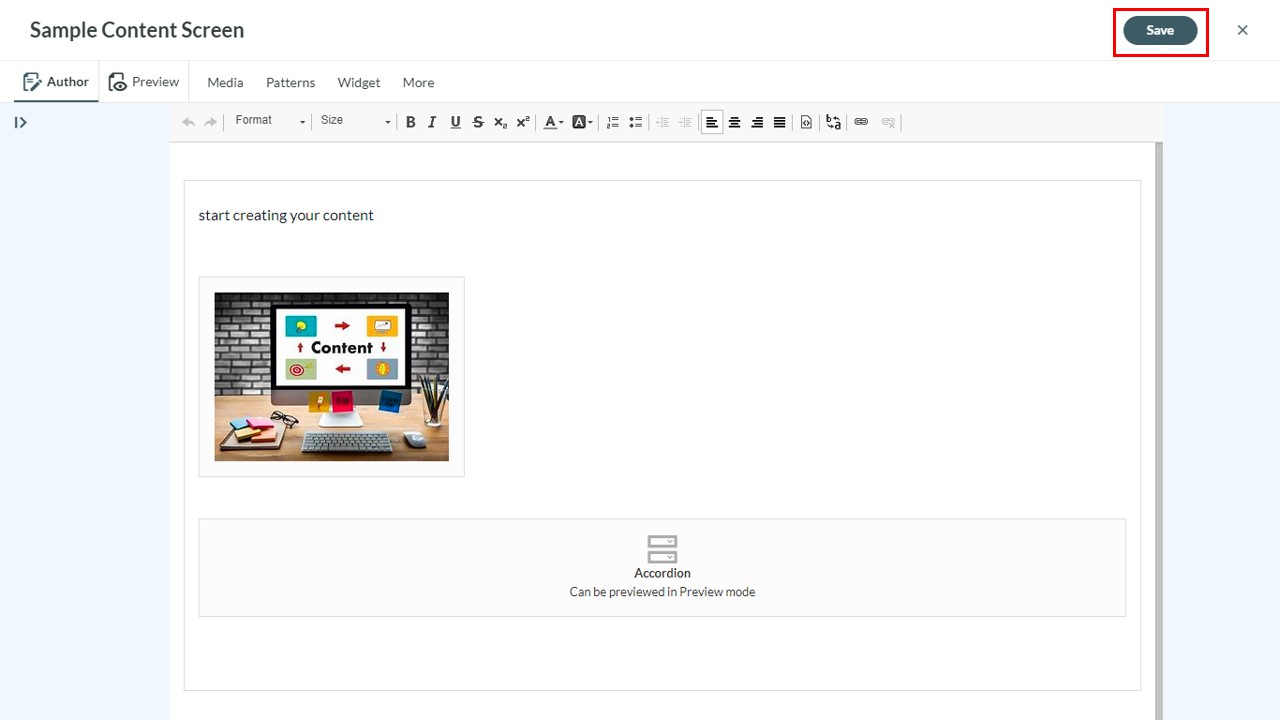Viewport: 1280px width, 720px height.
Task: Apply subscript to text
Action: coord(500,122)
